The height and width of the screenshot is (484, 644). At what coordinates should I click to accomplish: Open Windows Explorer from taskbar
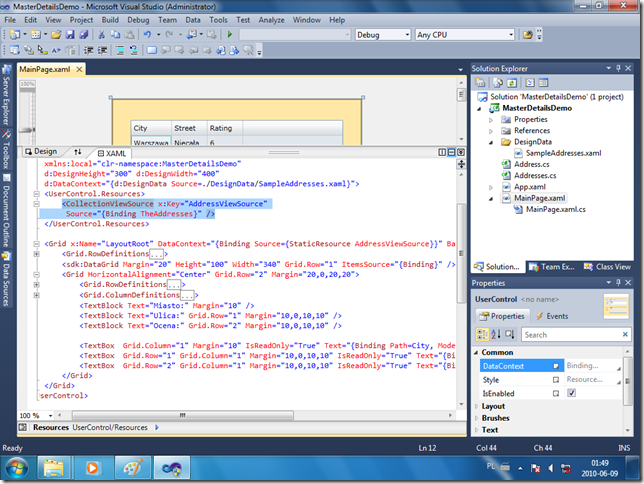[x=54, y=468]
